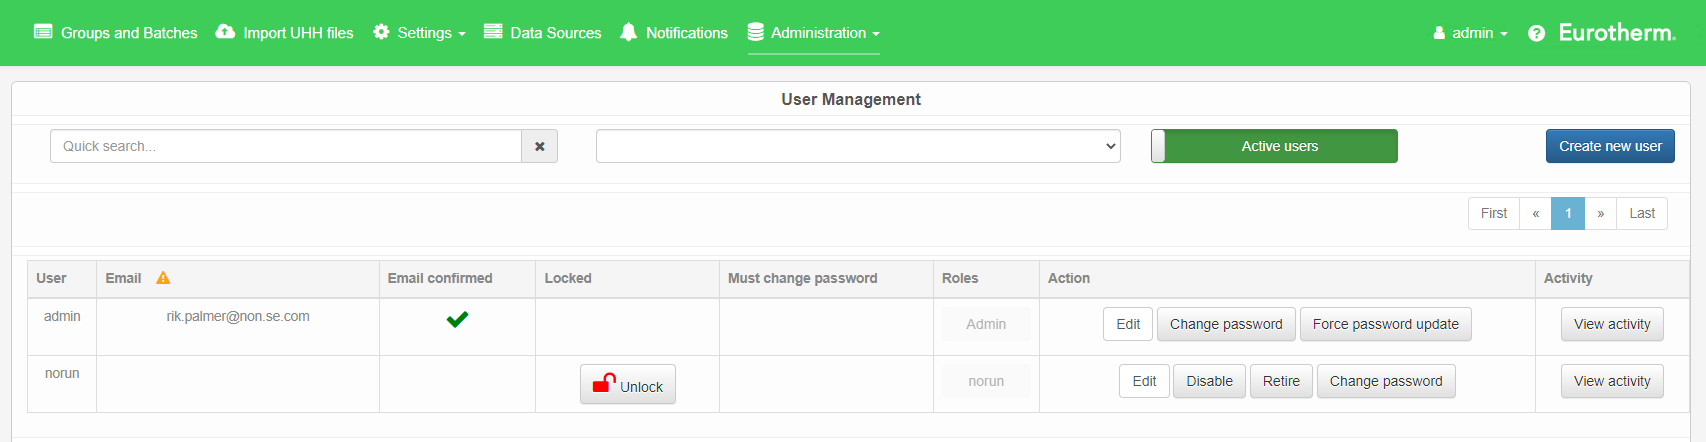The image size is (1706, 442).
Task: Click the email warning triangle icon
Action: [x=163, y=278]
